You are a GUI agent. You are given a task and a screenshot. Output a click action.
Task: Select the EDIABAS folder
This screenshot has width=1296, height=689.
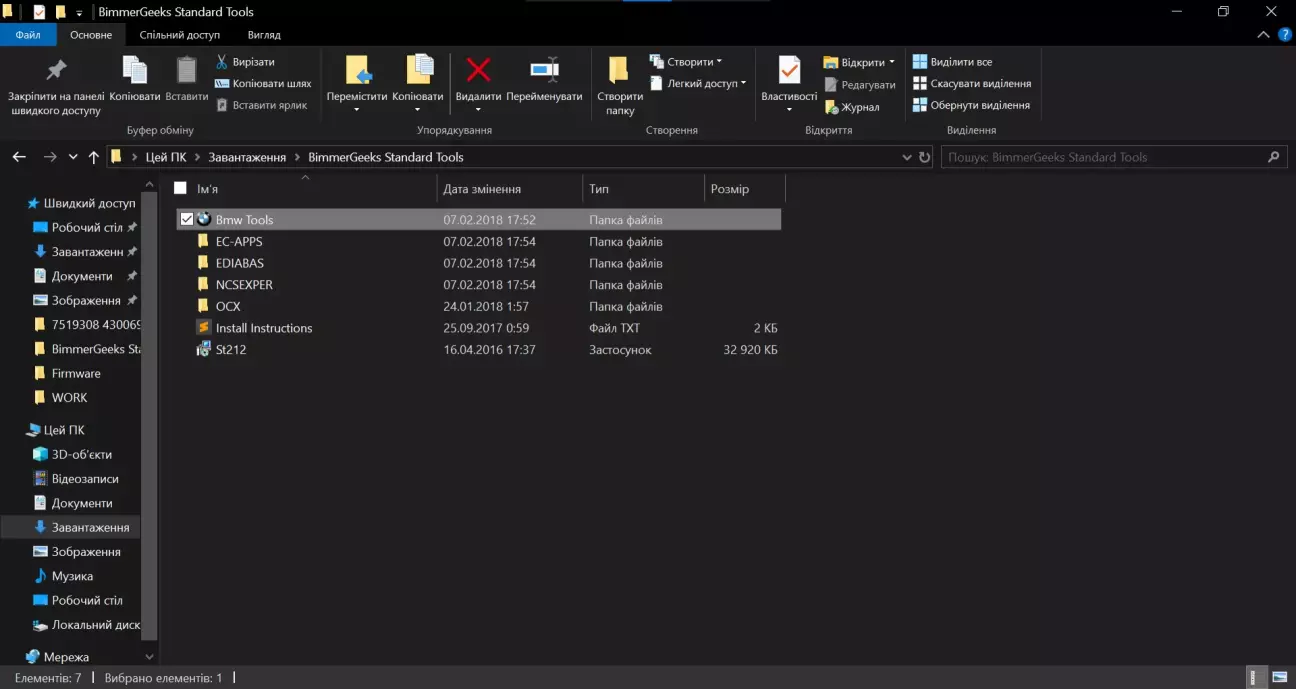click(x=239, y=263)
